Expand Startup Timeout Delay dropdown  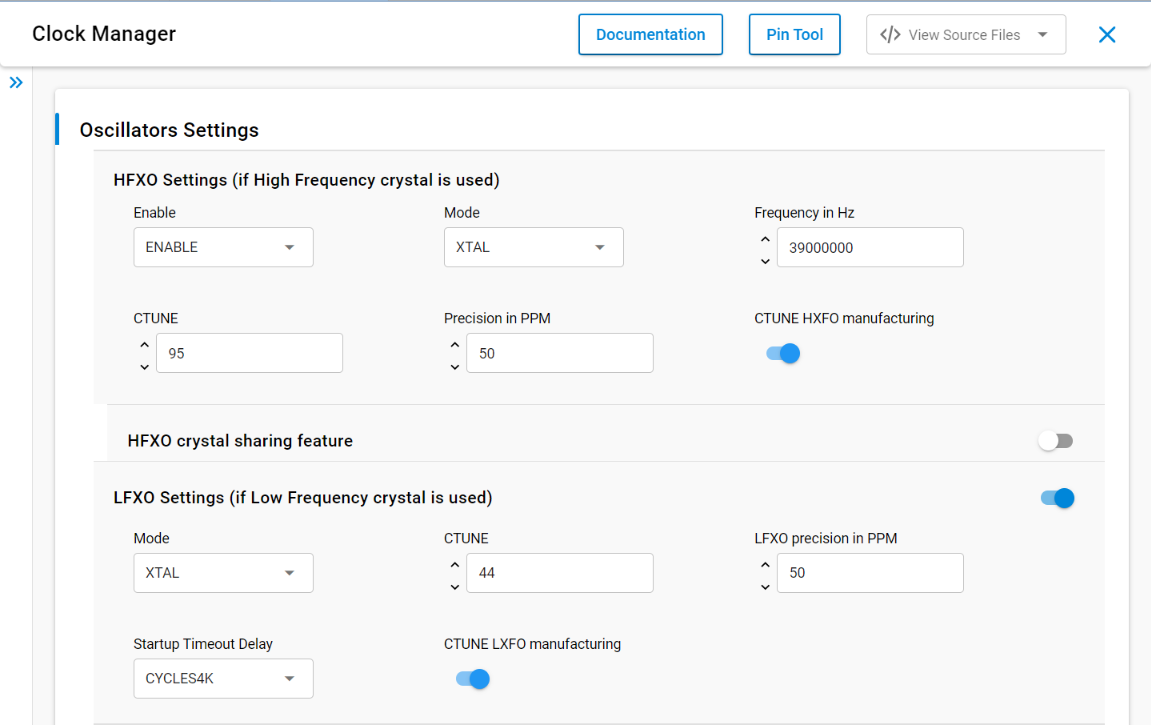[223, 679]
